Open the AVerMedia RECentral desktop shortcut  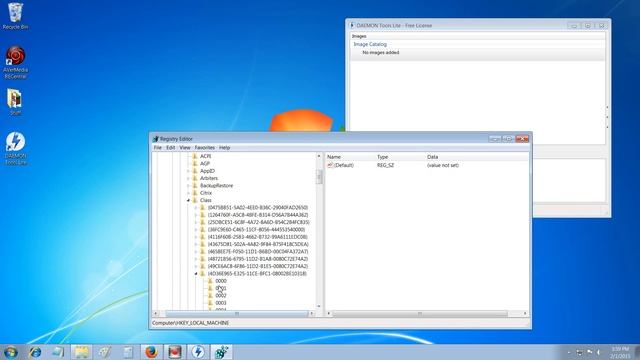[16, 62]
